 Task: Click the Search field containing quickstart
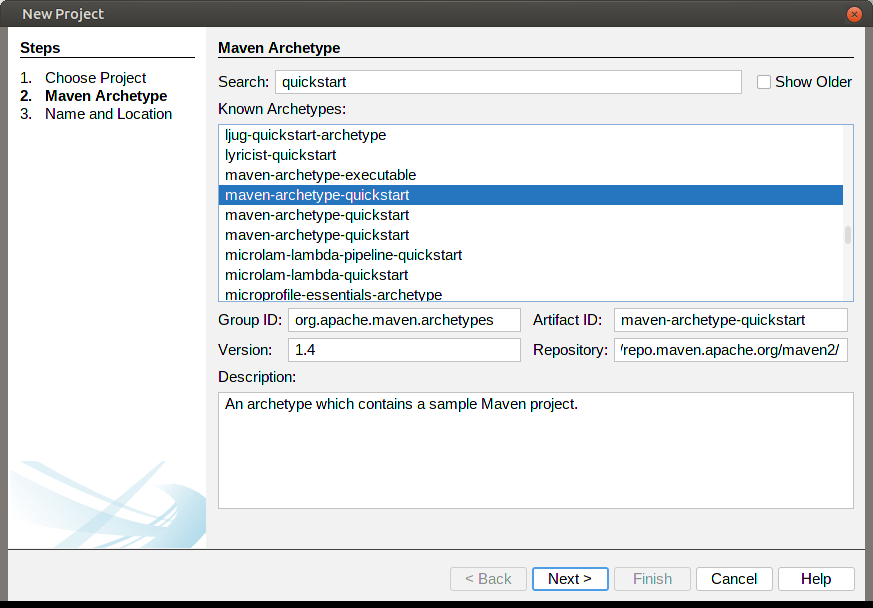tap(508, 82)
